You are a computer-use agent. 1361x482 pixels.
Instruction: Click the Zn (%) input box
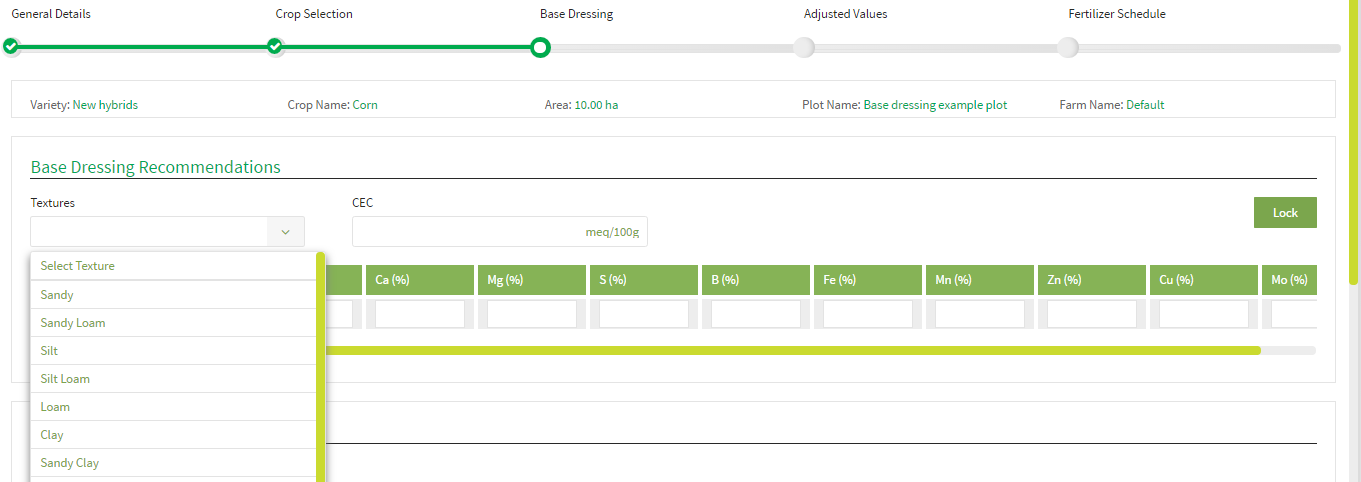coord(1092,314)
